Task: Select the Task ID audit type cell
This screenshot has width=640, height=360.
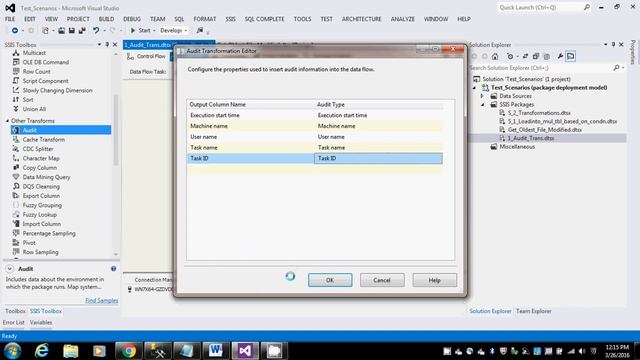Action: (x=378, y=158)
